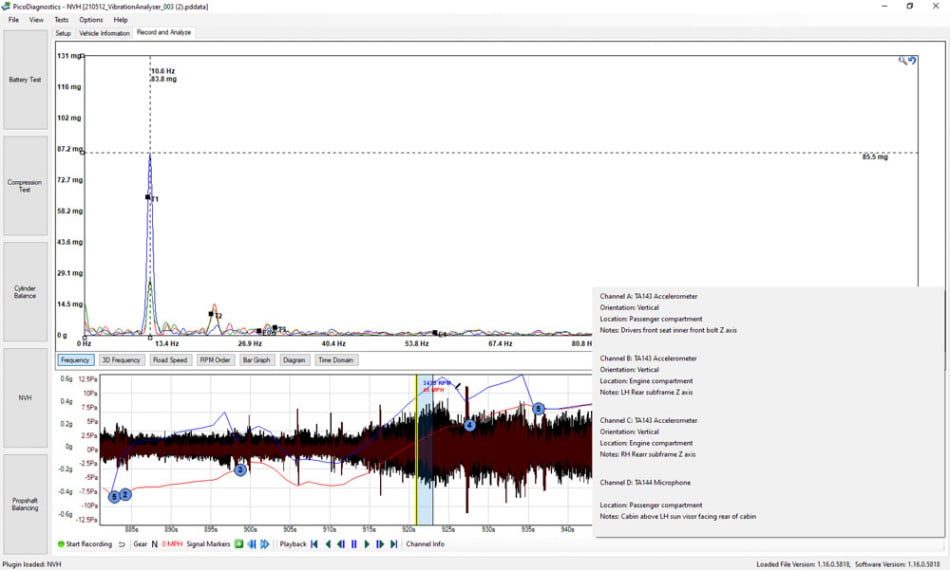950x570 pixels.
Task: Click the 85.5 mg horizontal ruler label
Action: point(875,157)
